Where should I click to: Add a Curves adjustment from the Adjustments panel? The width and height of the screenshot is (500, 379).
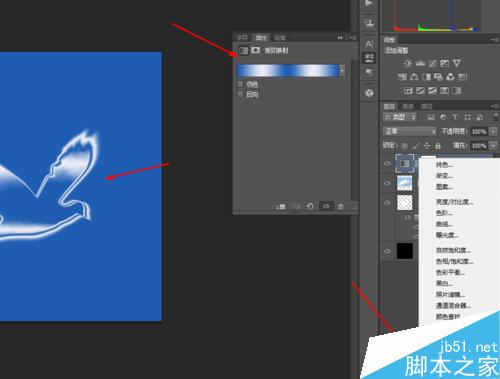click(432, 63)
